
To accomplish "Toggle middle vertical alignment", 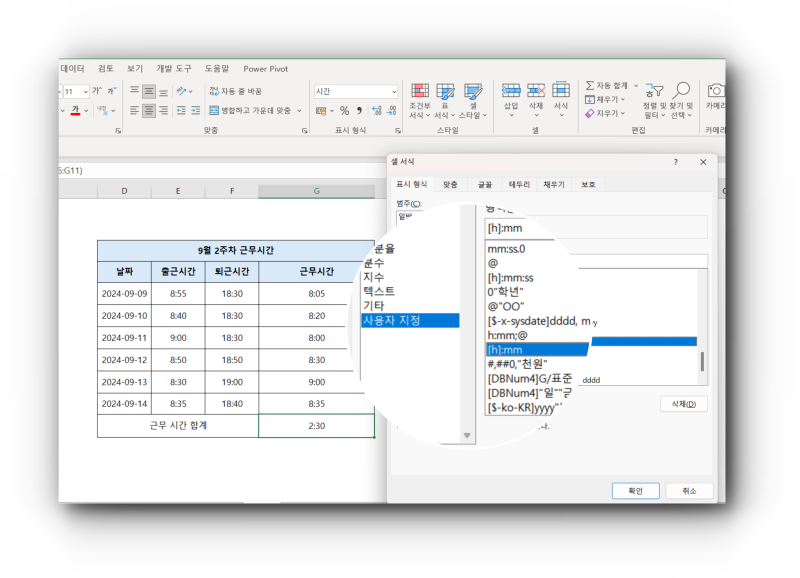I will coord(149,91).
